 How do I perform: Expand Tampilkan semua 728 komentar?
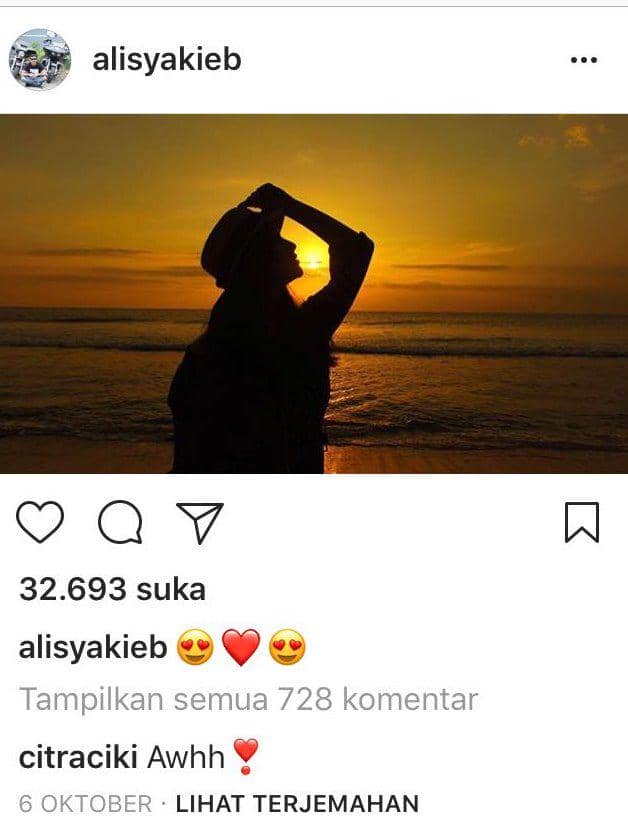pos(248,699)
